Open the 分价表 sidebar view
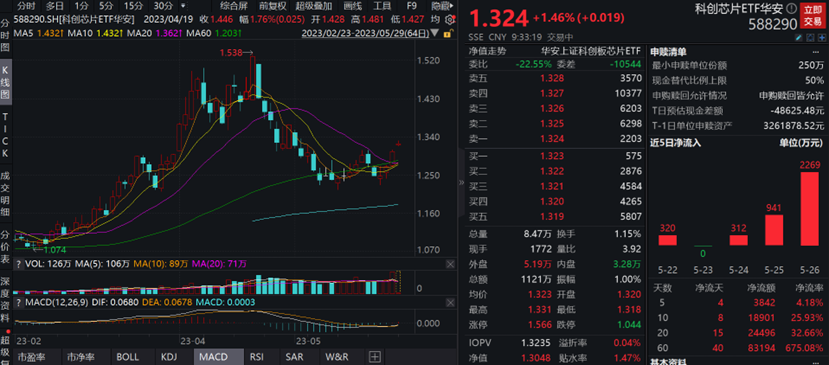 click(x=5, y=247)
